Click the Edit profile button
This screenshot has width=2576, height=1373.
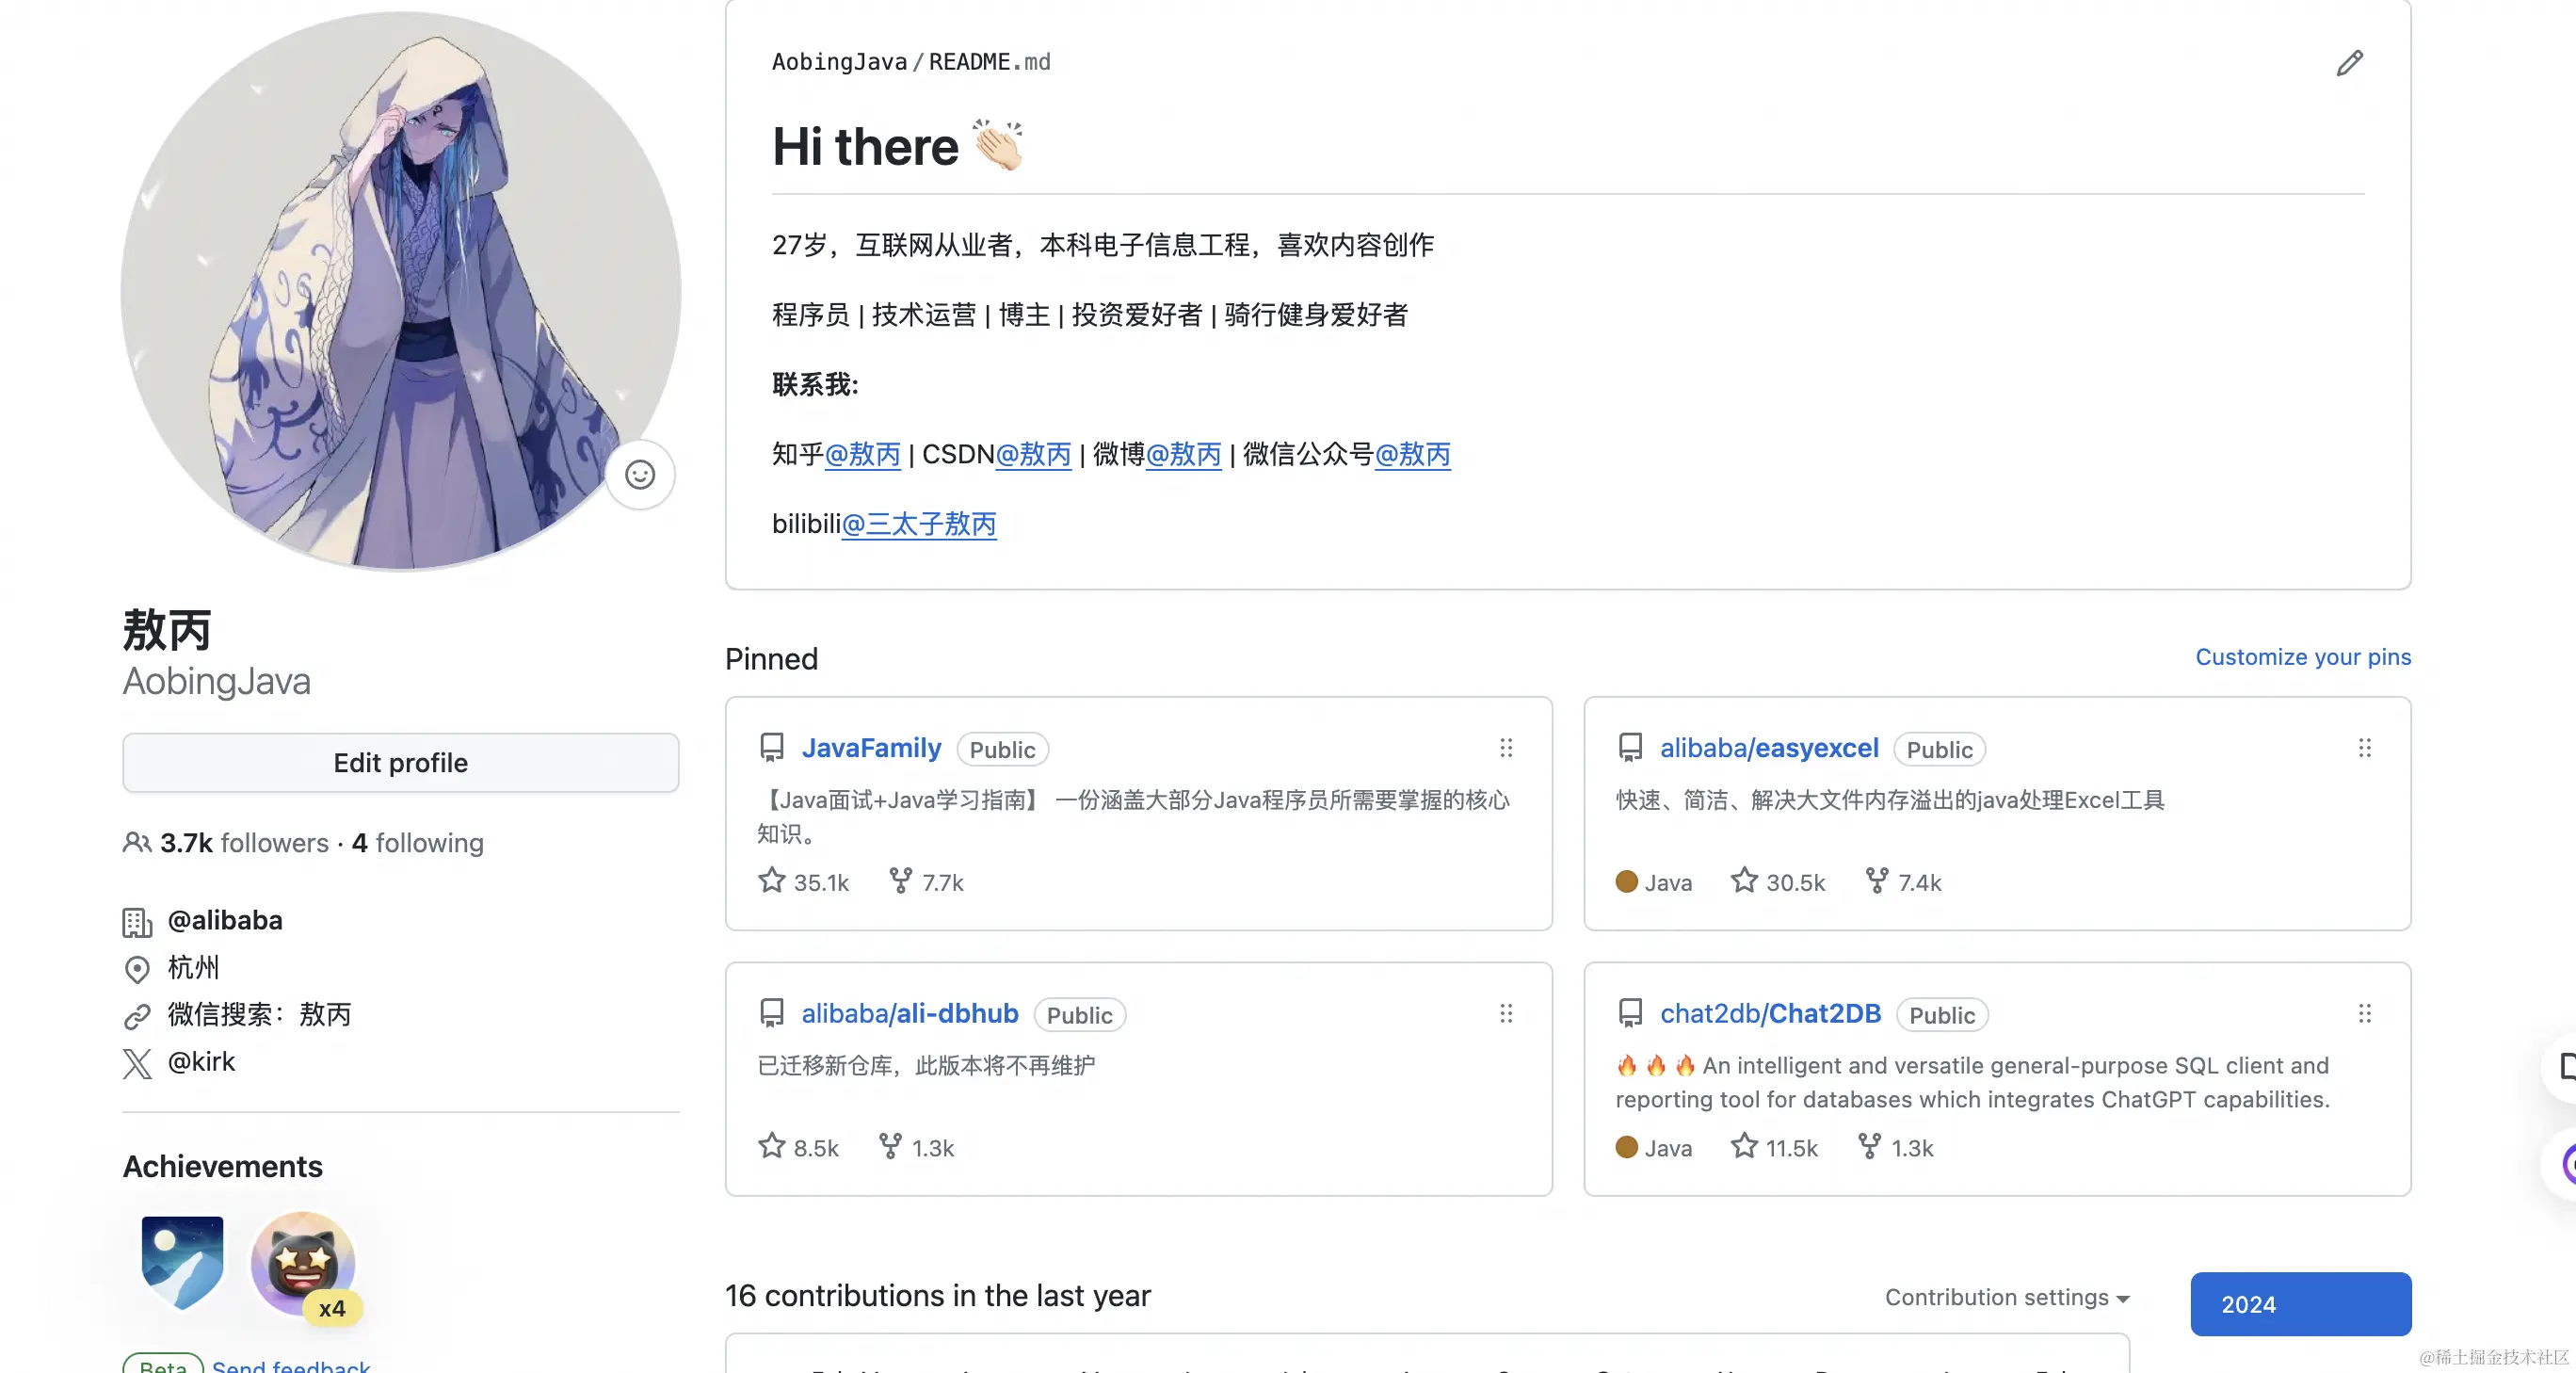point(400,763)
